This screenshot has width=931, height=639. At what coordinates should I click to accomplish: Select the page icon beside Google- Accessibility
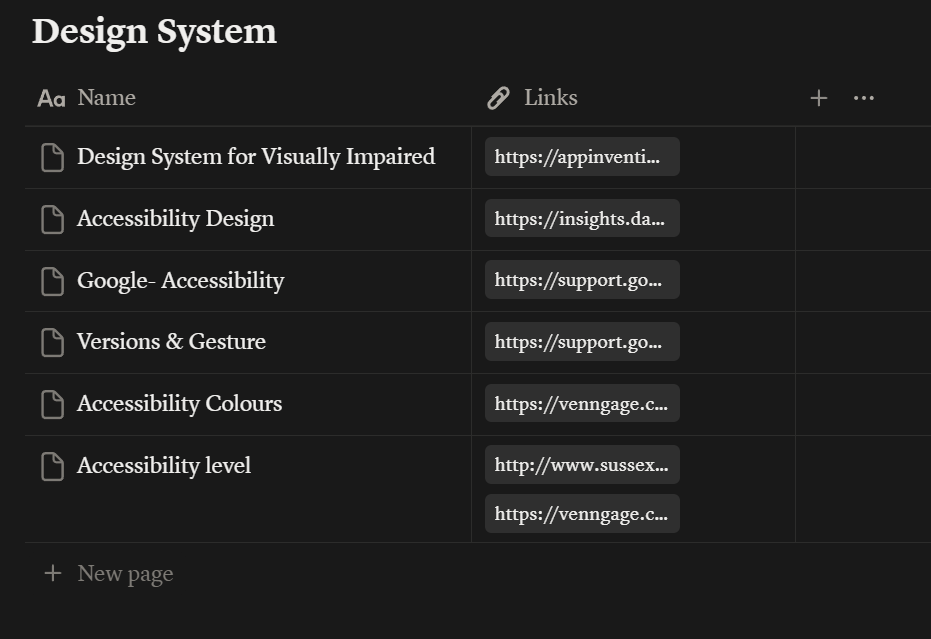click(52, 280)
